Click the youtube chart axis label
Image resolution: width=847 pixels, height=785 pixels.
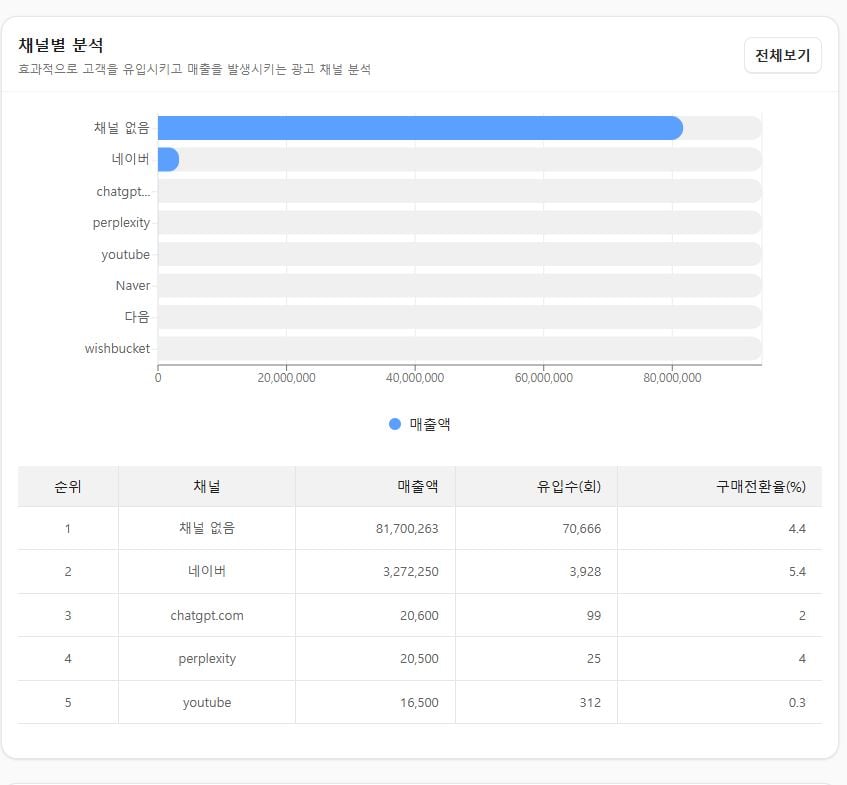tap(125, 254)
